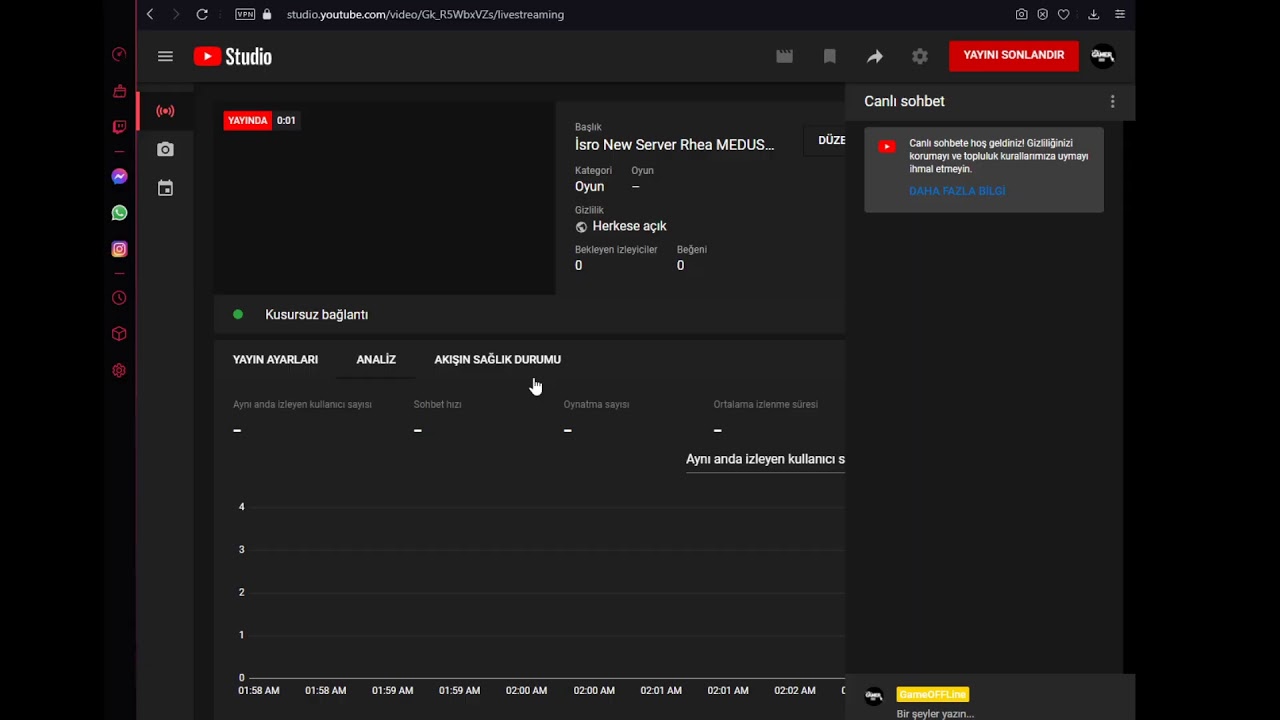This screenshot has height=720, width=1280.
Task: Click the share arrow icon in Studio header
Action: [875, 56]
